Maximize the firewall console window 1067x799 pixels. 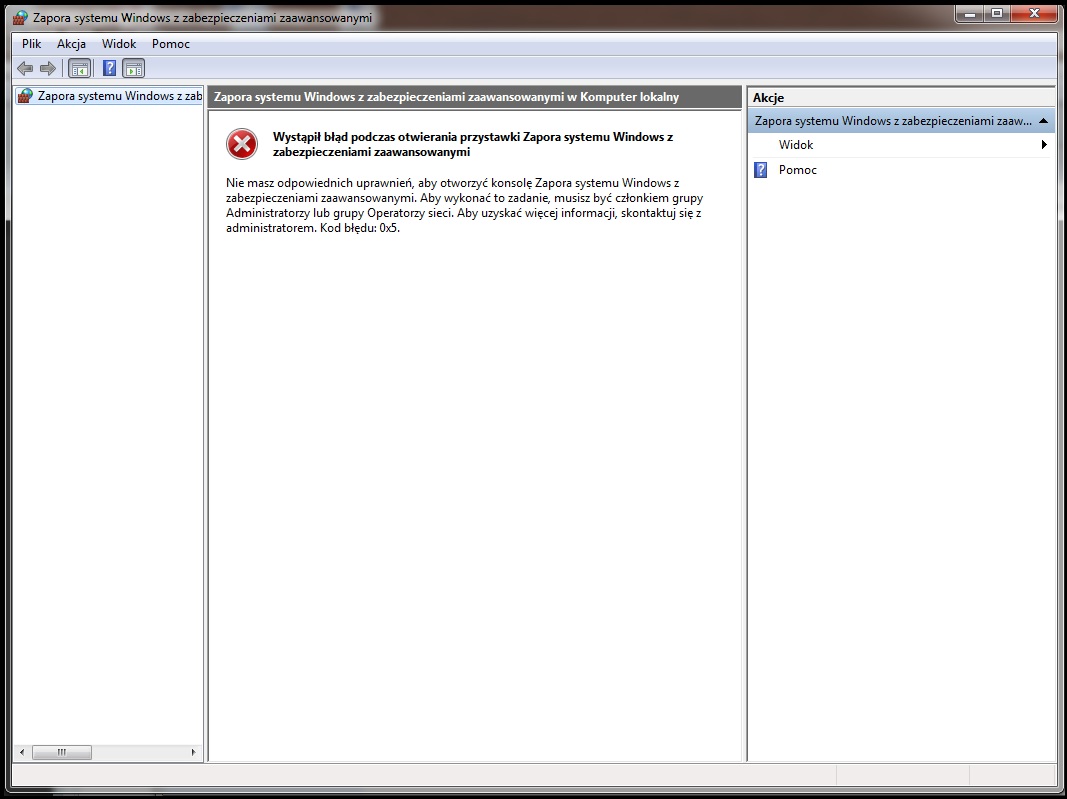pyautogui.click(x=997, y=14)
